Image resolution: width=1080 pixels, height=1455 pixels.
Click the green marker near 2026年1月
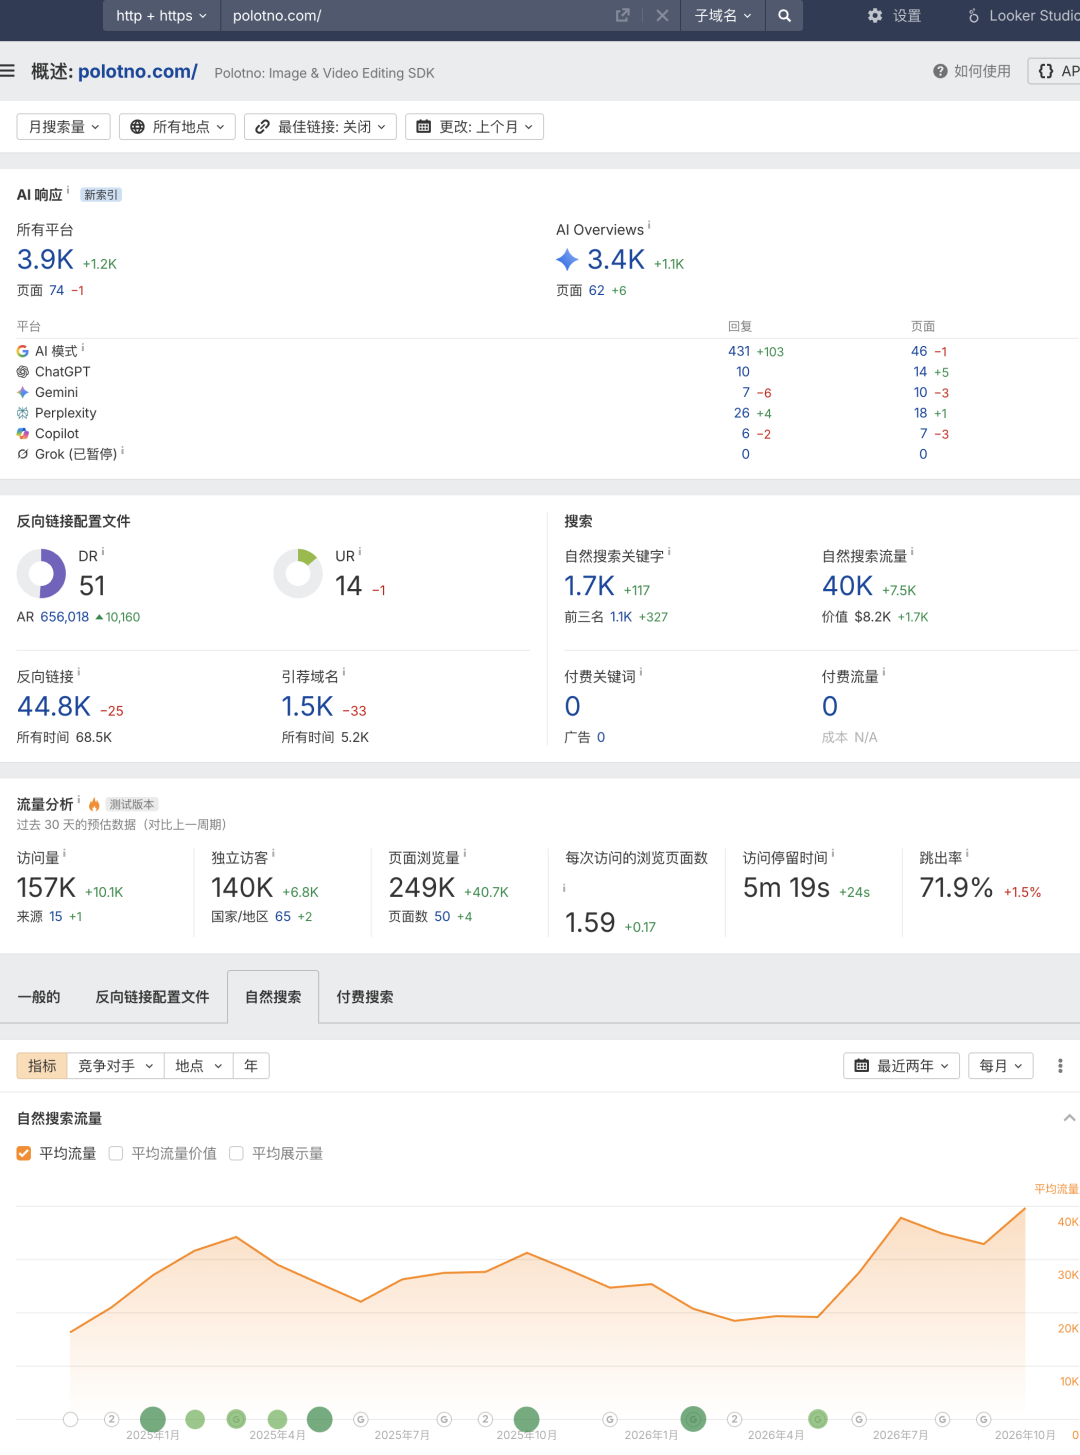[693, 1419]
